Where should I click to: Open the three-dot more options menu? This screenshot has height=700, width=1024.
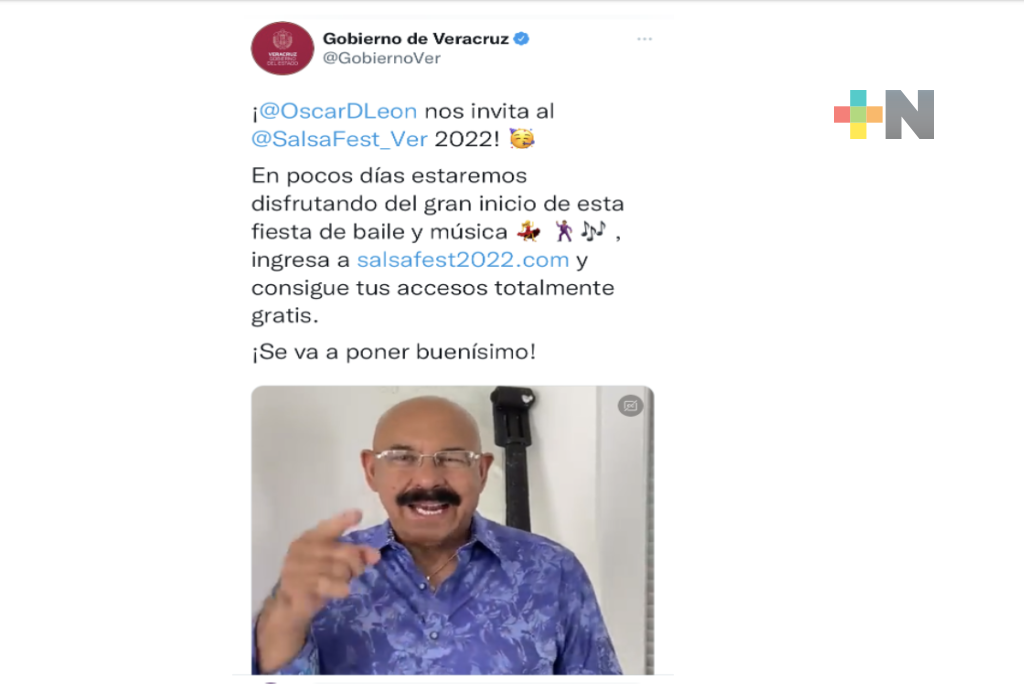click(x=645, y=39)
